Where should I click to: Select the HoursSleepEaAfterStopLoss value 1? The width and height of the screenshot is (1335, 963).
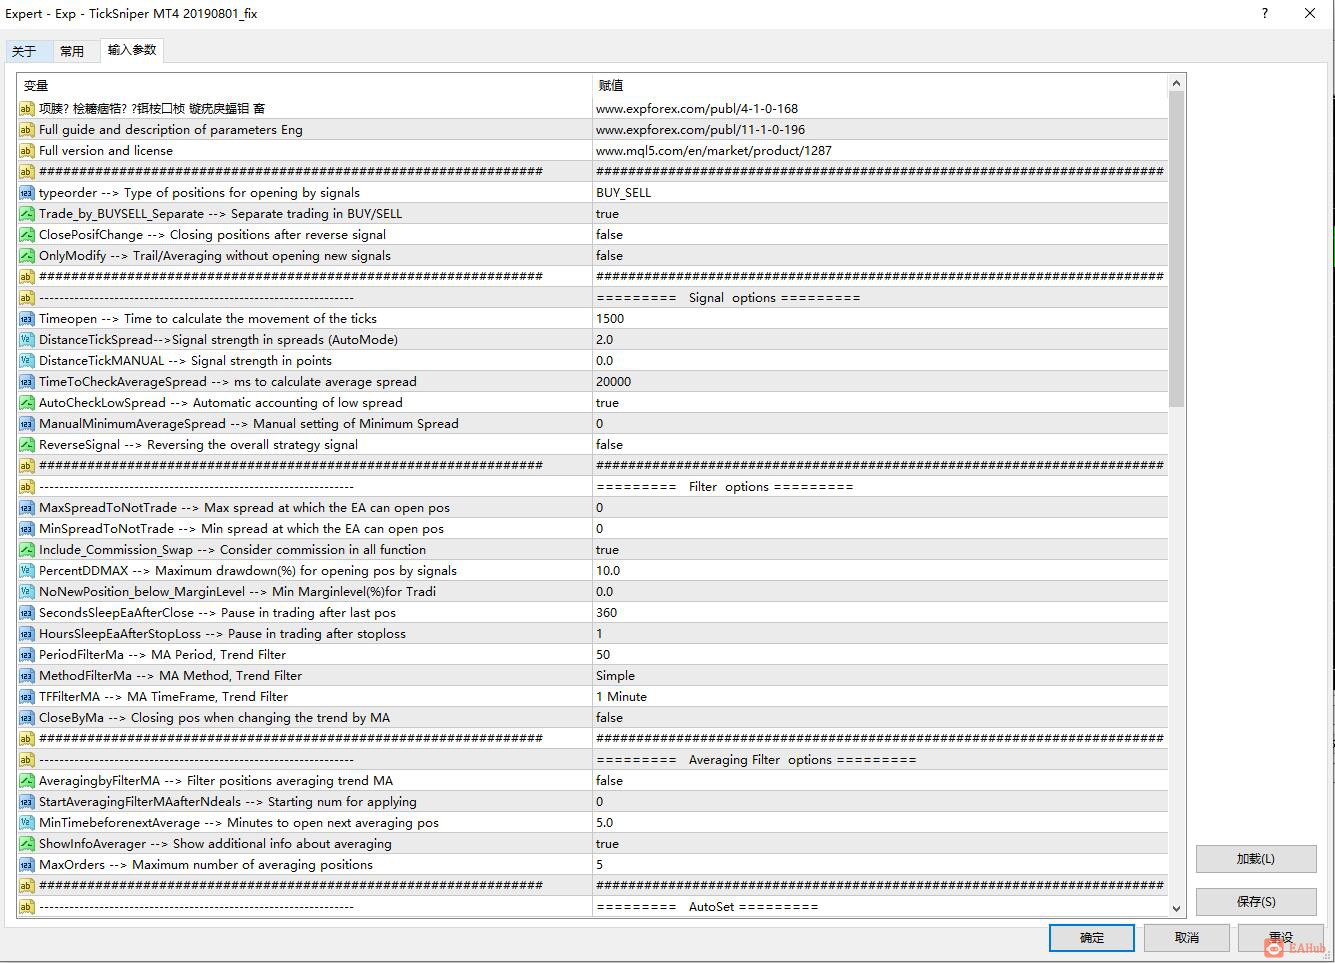coord(600,634)
